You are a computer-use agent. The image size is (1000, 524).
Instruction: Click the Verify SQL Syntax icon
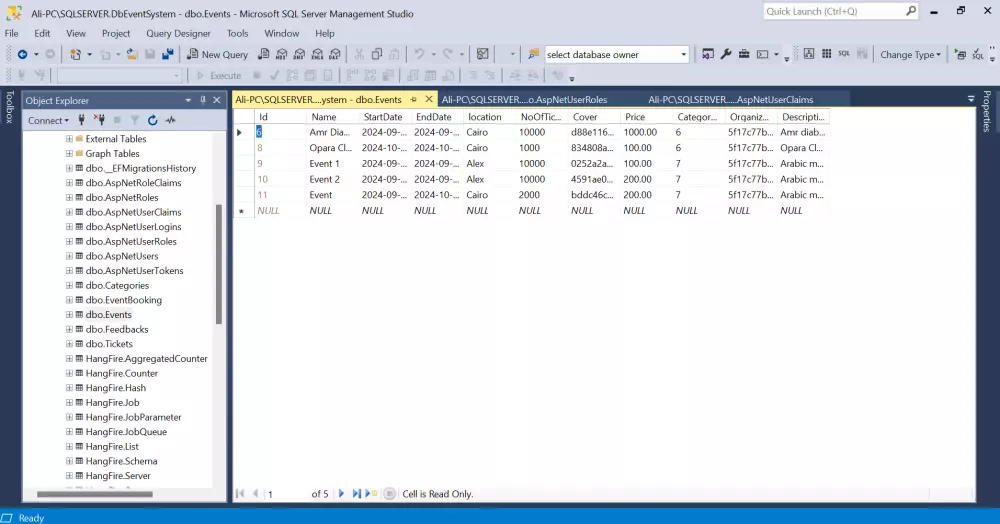click(978, 55)
